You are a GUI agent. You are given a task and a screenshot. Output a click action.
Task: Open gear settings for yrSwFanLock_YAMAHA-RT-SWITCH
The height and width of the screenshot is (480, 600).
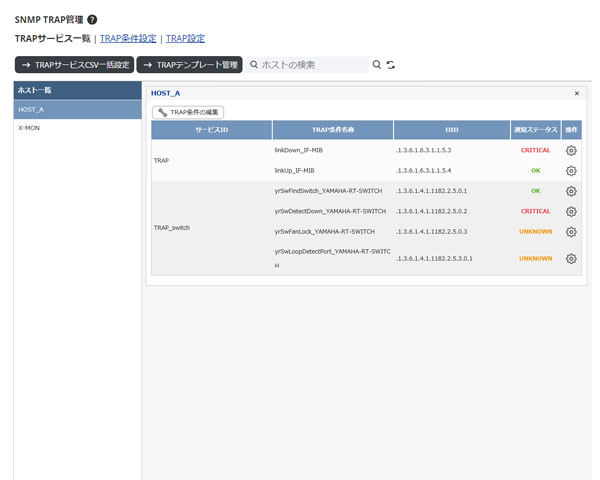click(x=571, y=232)
